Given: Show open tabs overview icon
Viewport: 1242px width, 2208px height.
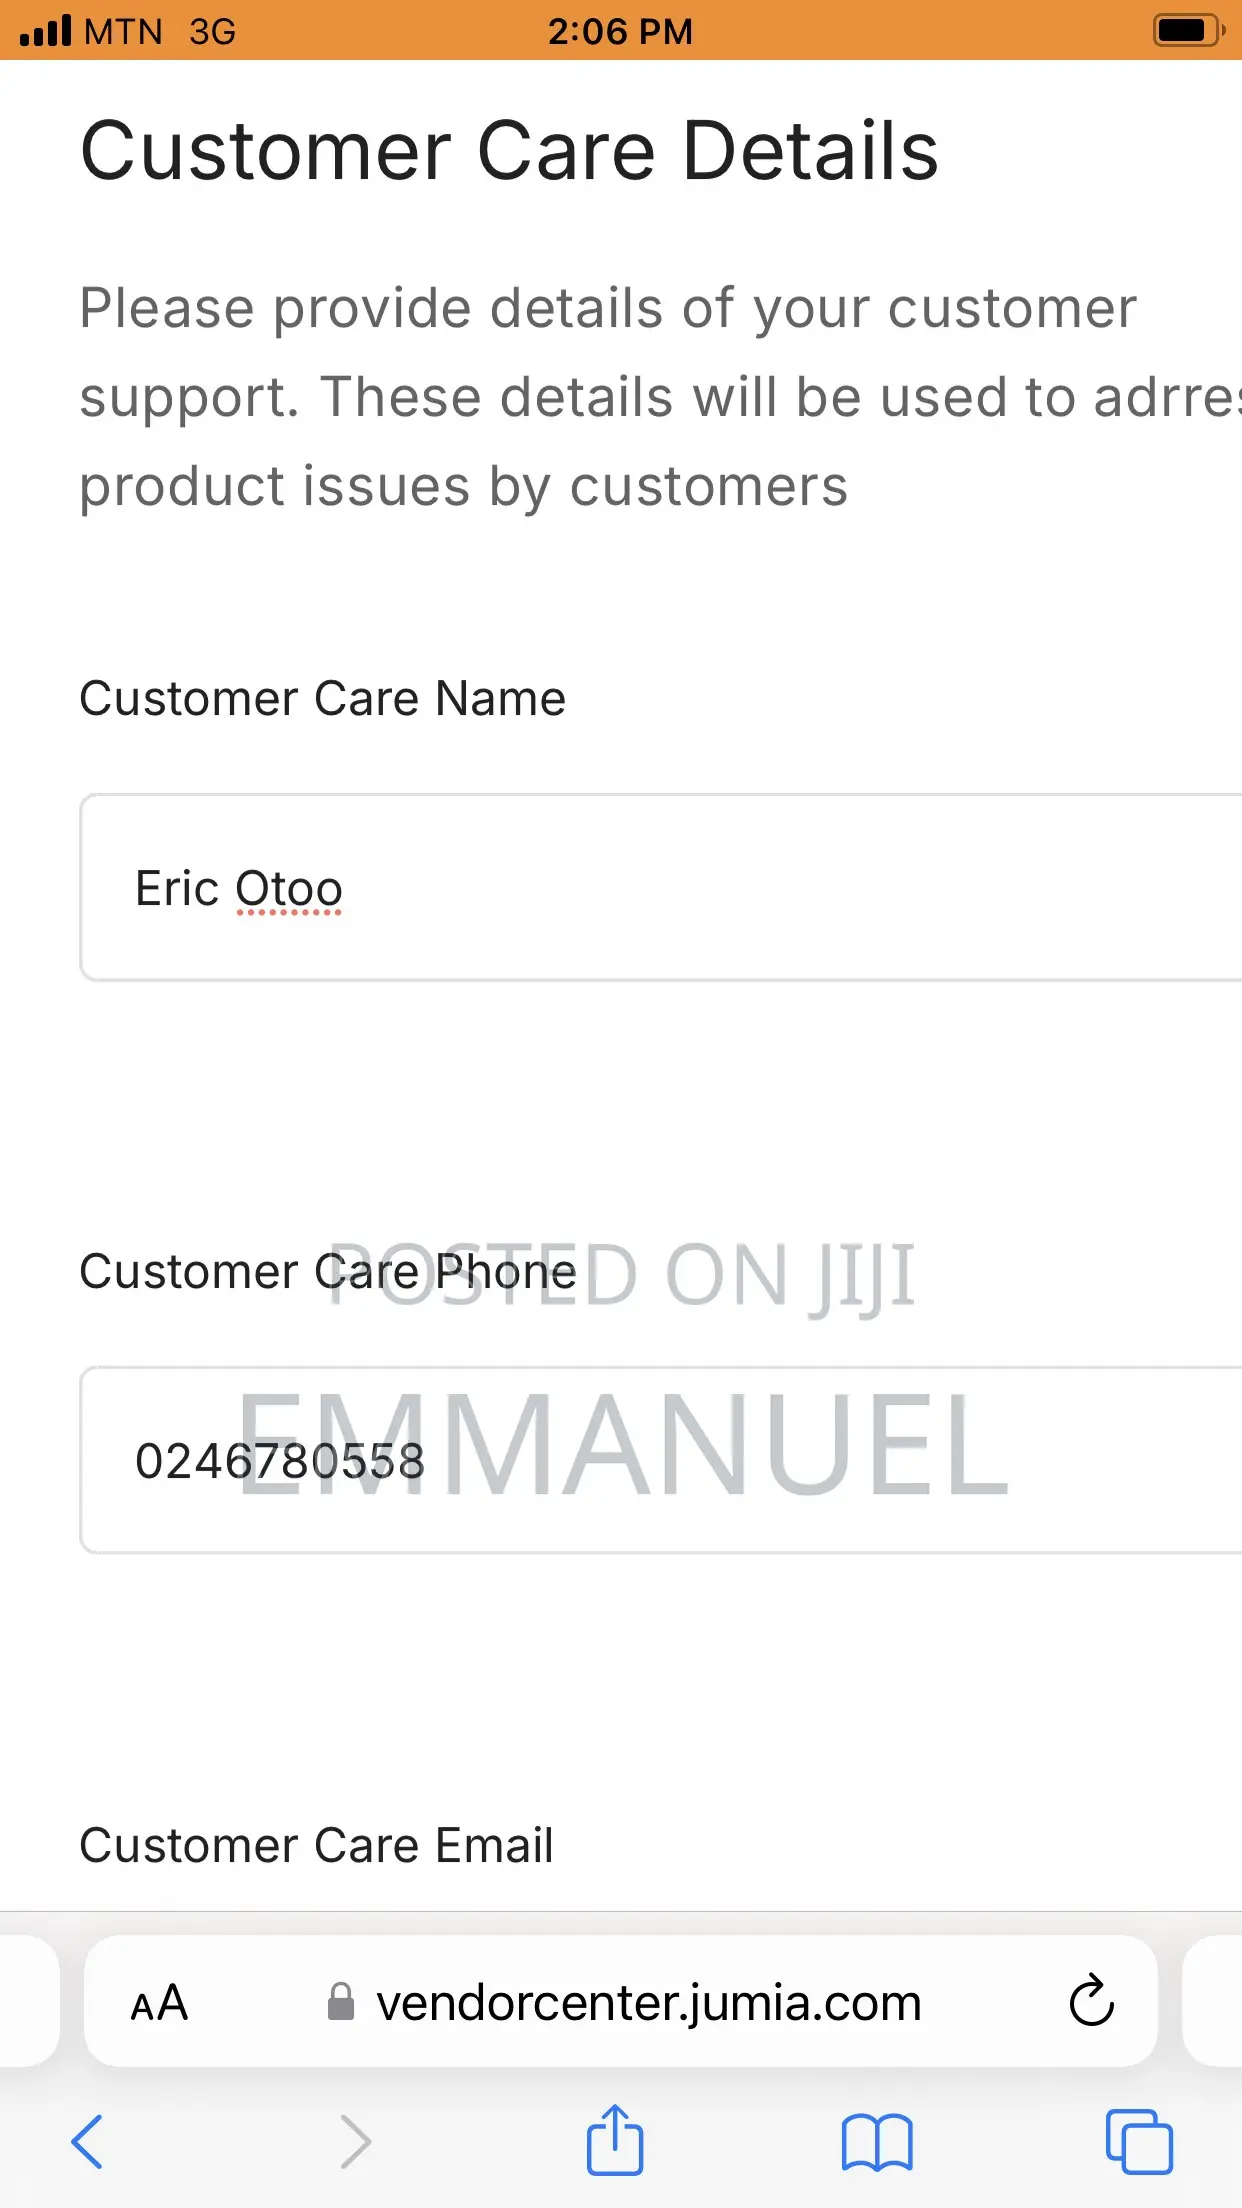Looking at the screenshot, I should pos(1139,2141).
